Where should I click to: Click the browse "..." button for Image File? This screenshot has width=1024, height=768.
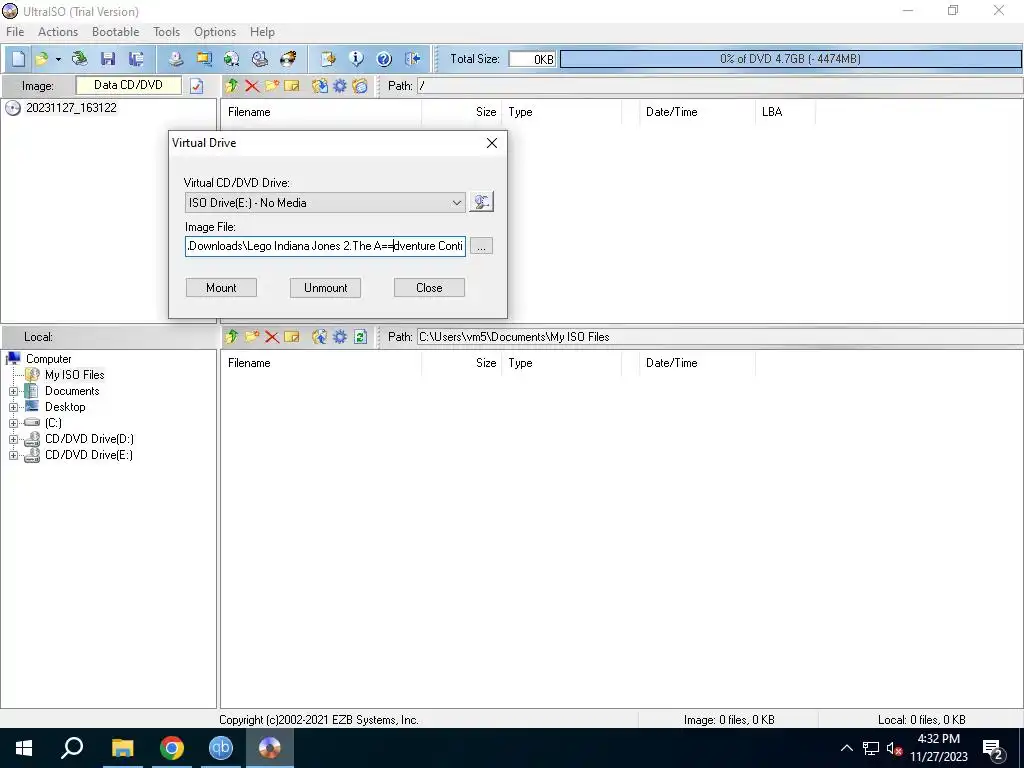[x=481, y=246]
